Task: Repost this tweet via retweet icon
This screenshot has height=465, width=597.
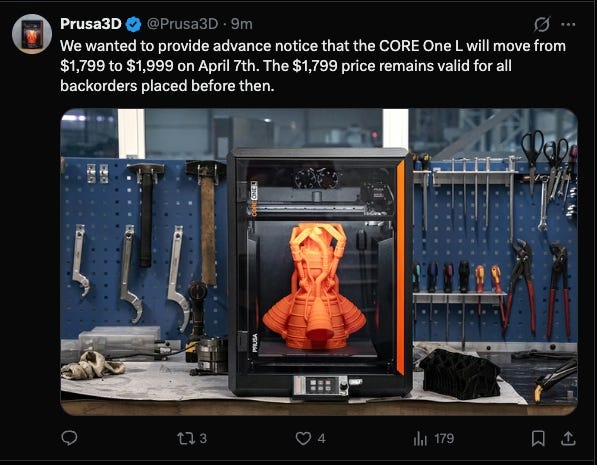Action: [187, 438]
